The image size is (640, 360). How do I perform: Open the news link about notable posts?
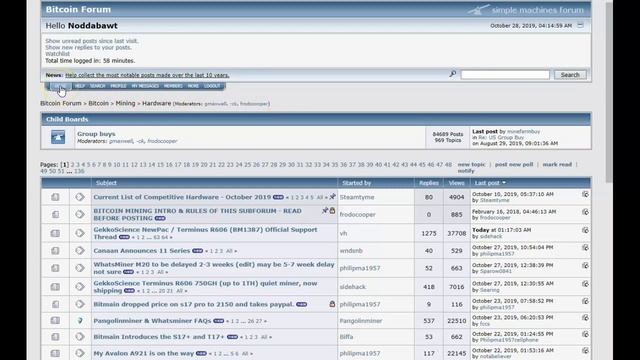coord(147,75)
